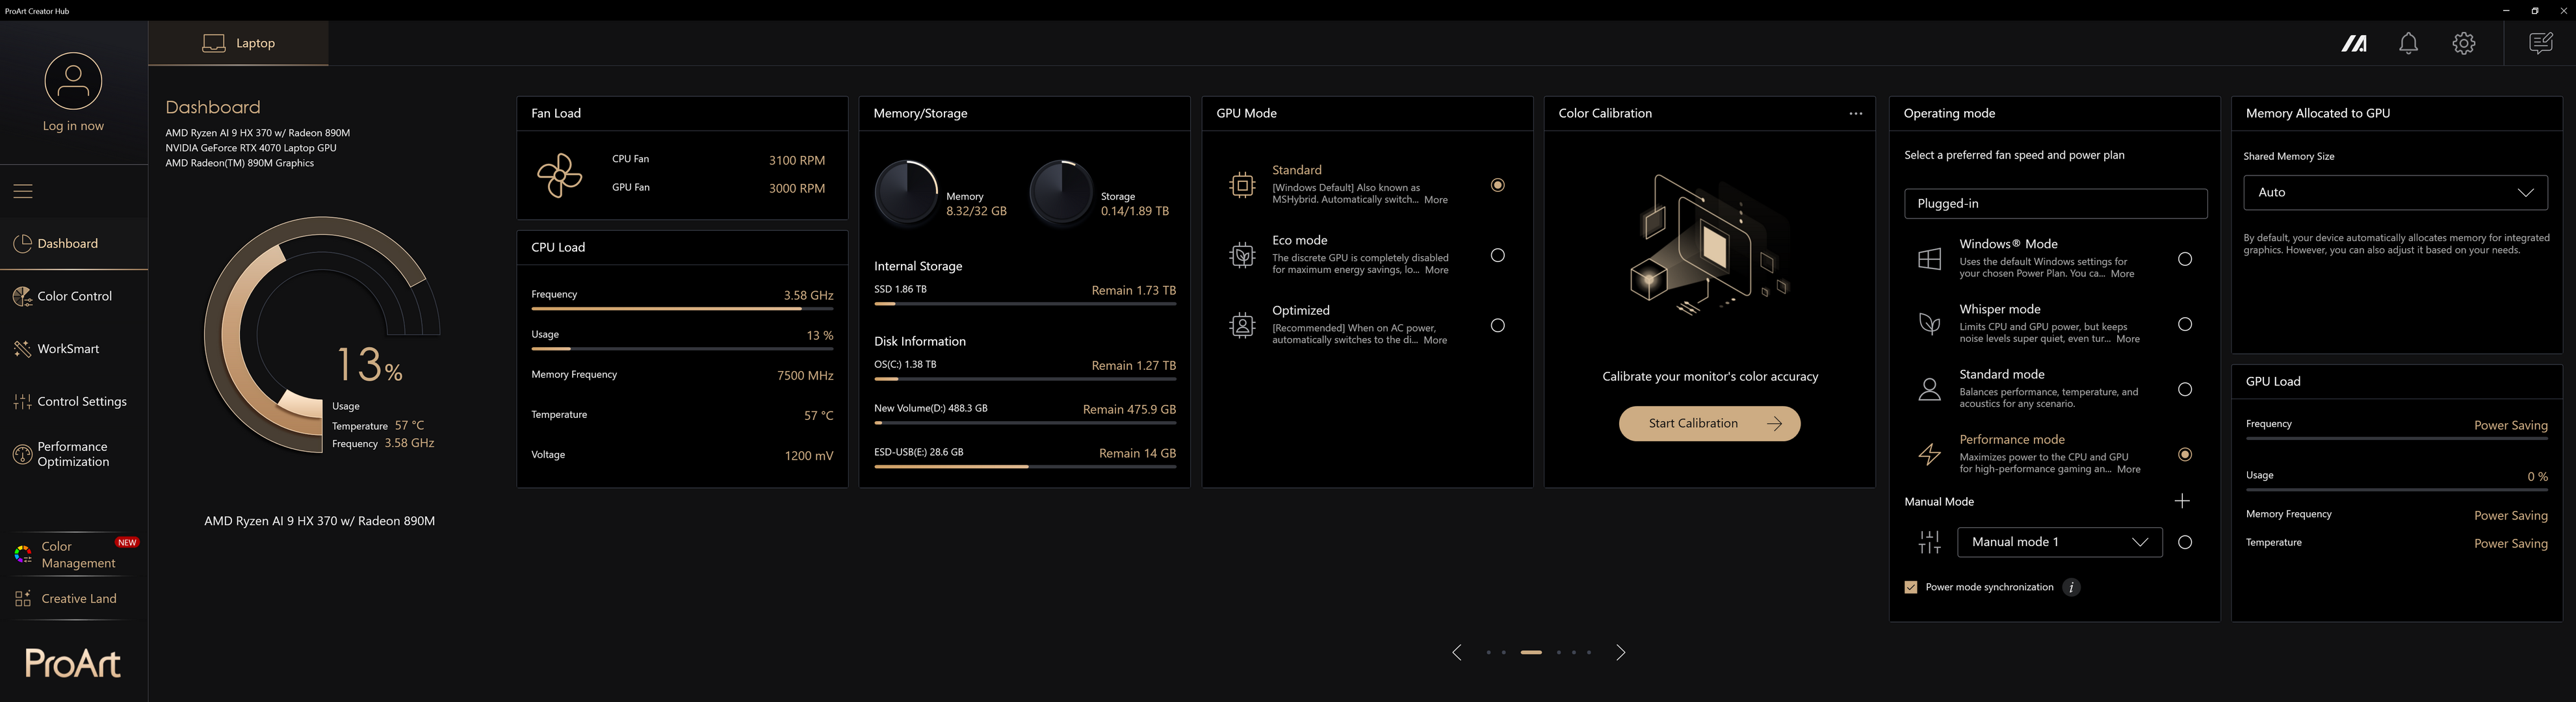This screenshot has width=2576, height=702.
Task: Open Color Control in the sidebar
Action: (74, 296)
